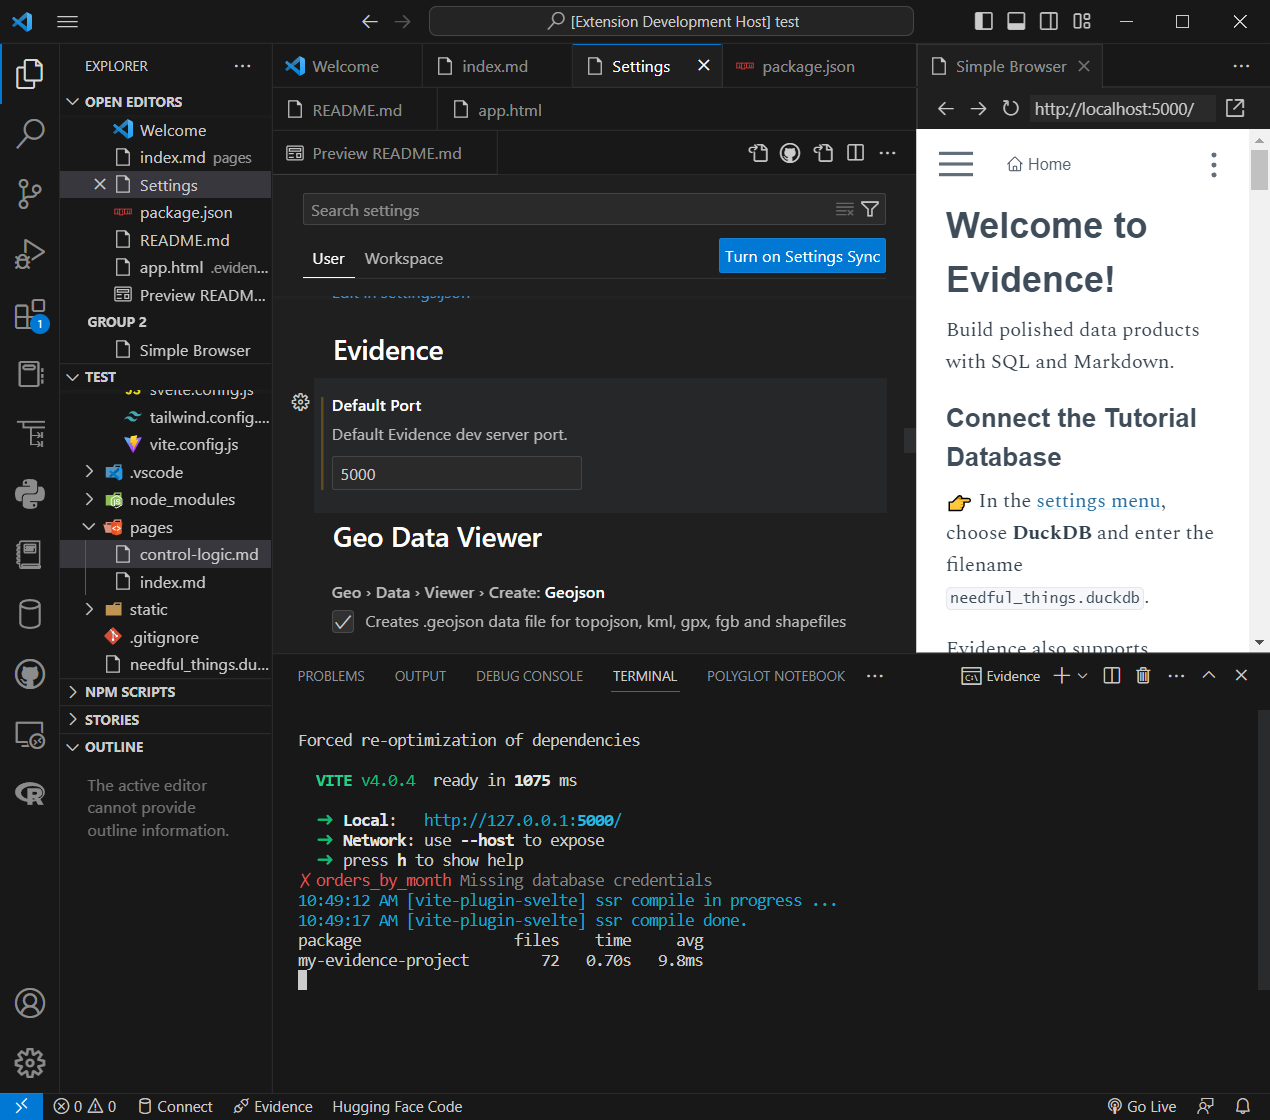This screenshot has height=1120, width=1270.
Task: Kill the Evidence terminal with the trash icon
Action: 1143,675
